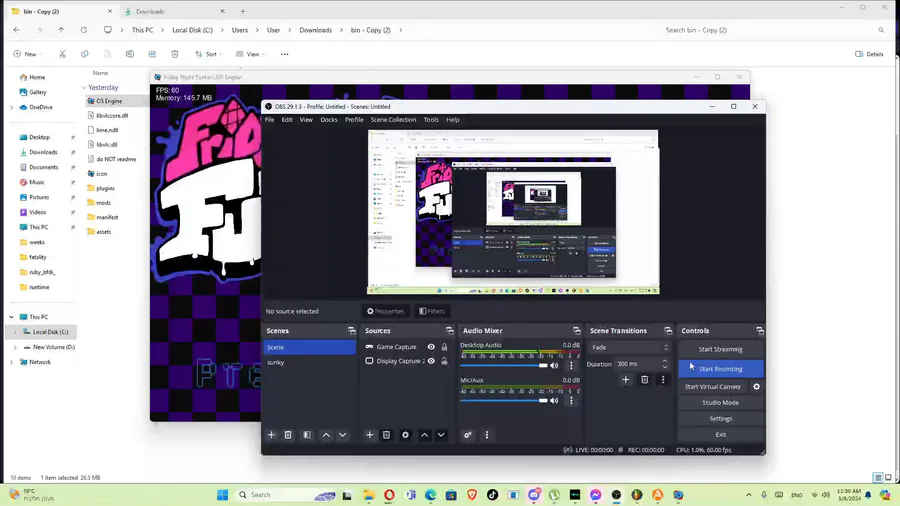This screenshot has height=506, width=900.
Task: Click Start Recording button
Action: coord(720,369)
